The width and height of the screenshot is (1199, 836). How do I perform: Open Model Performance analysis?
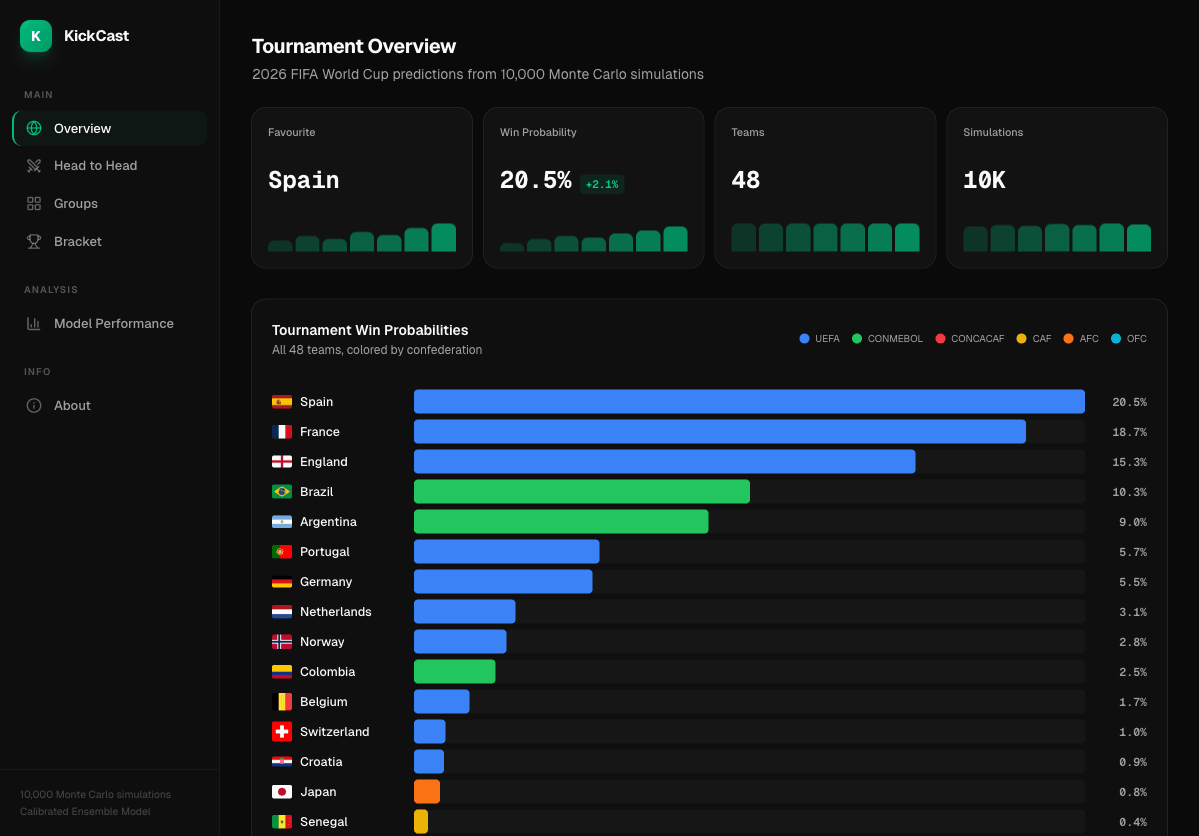[110, 324]
